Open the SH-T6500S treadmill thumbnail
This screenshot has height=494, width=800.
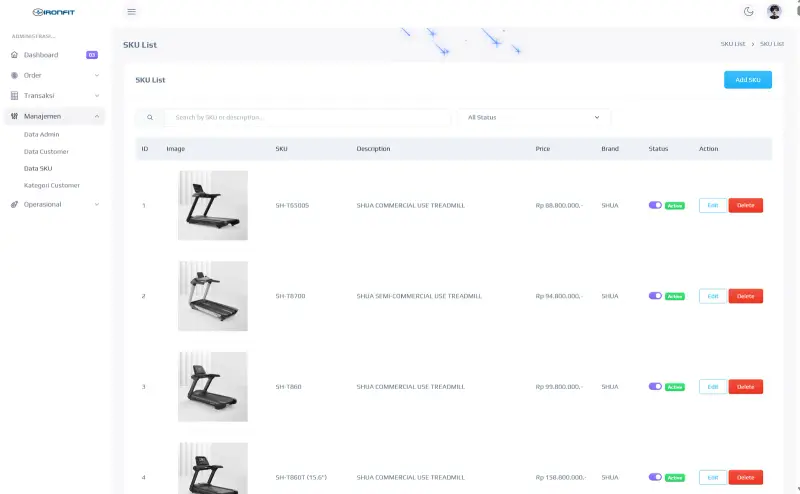213,205
